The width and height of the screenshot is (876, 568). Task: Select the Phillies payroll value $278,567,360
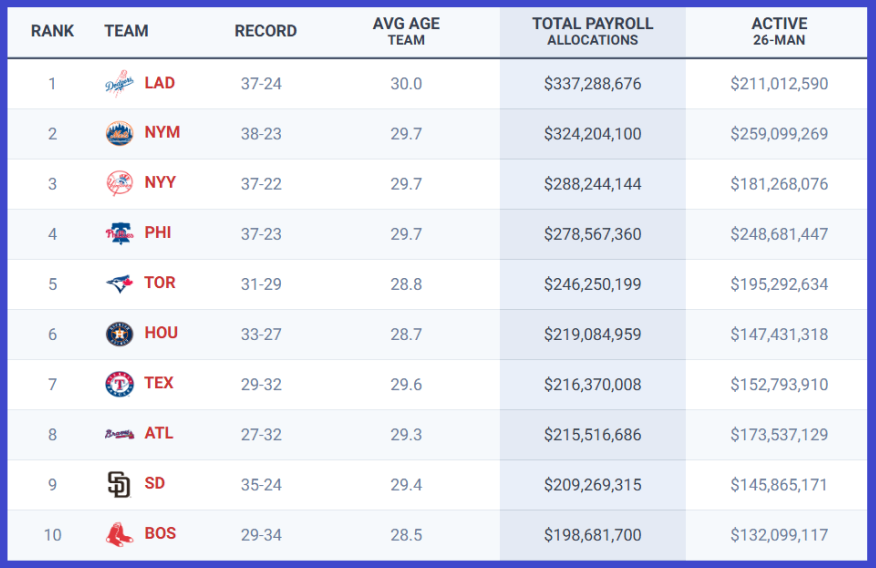[592, 234]
